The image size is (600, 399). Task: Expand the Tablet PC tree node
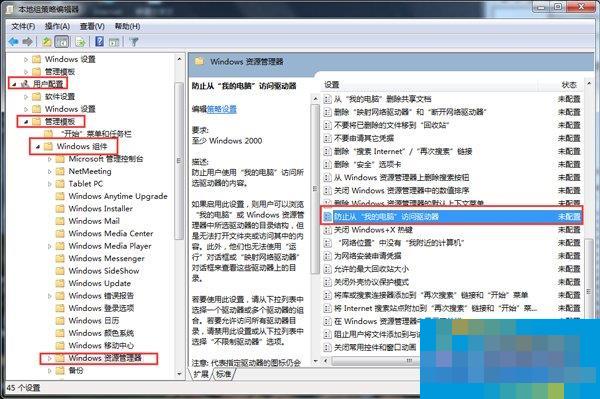pos(49,184)
